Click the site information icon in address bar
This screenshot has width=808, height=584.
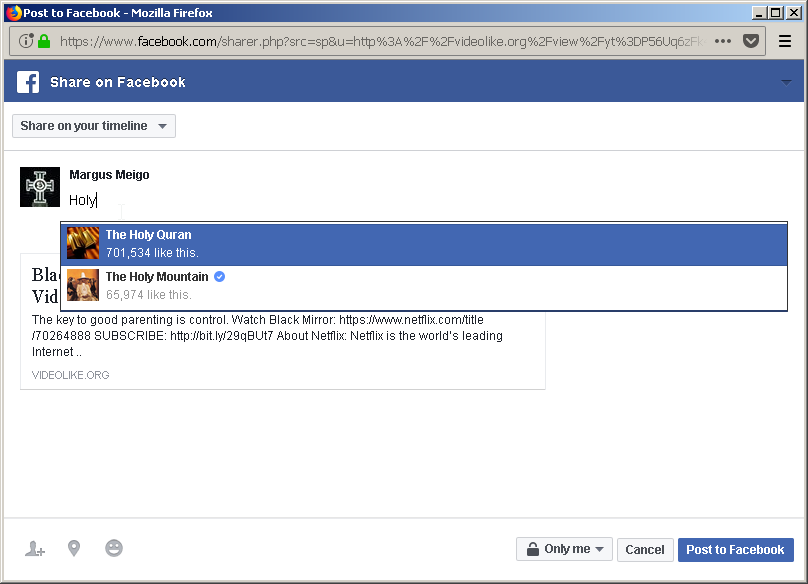(25, 41)
